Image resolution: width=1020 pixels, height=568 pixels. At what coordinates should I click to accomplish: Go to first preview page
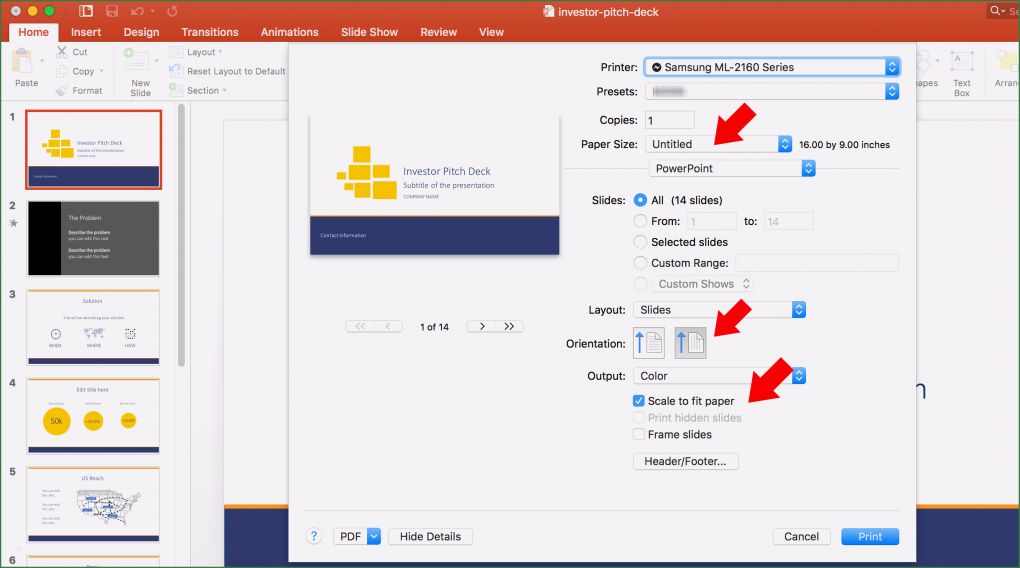(x=360, y=326)
